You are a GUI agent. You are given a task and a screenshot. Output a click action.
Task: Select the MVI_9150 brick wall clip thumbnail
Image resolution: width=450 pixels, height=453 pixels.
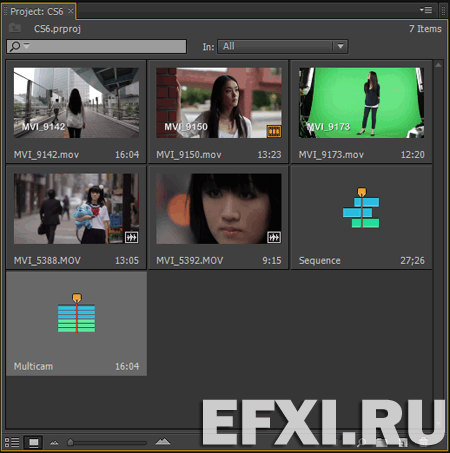pos(219,103)
